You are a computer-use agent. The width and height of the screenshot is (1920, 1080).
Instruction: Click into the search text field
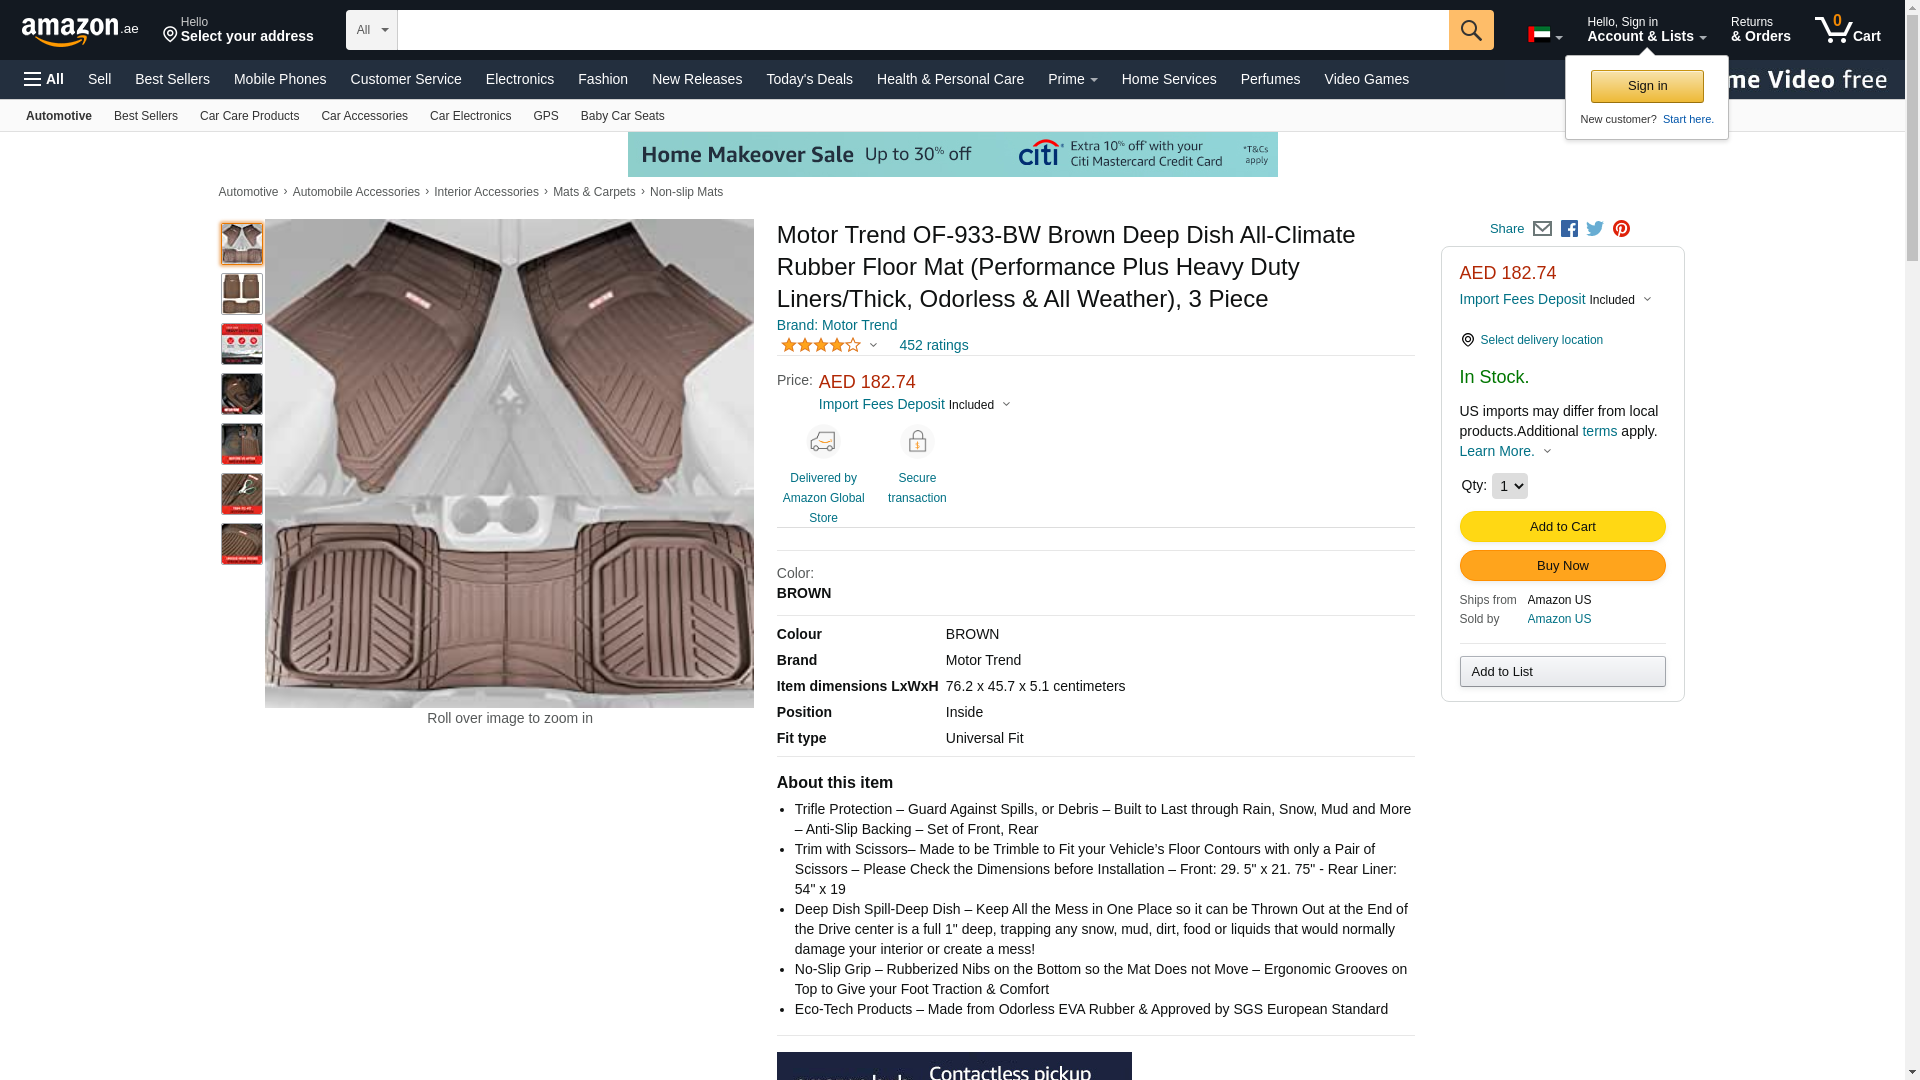pos(922,30)
